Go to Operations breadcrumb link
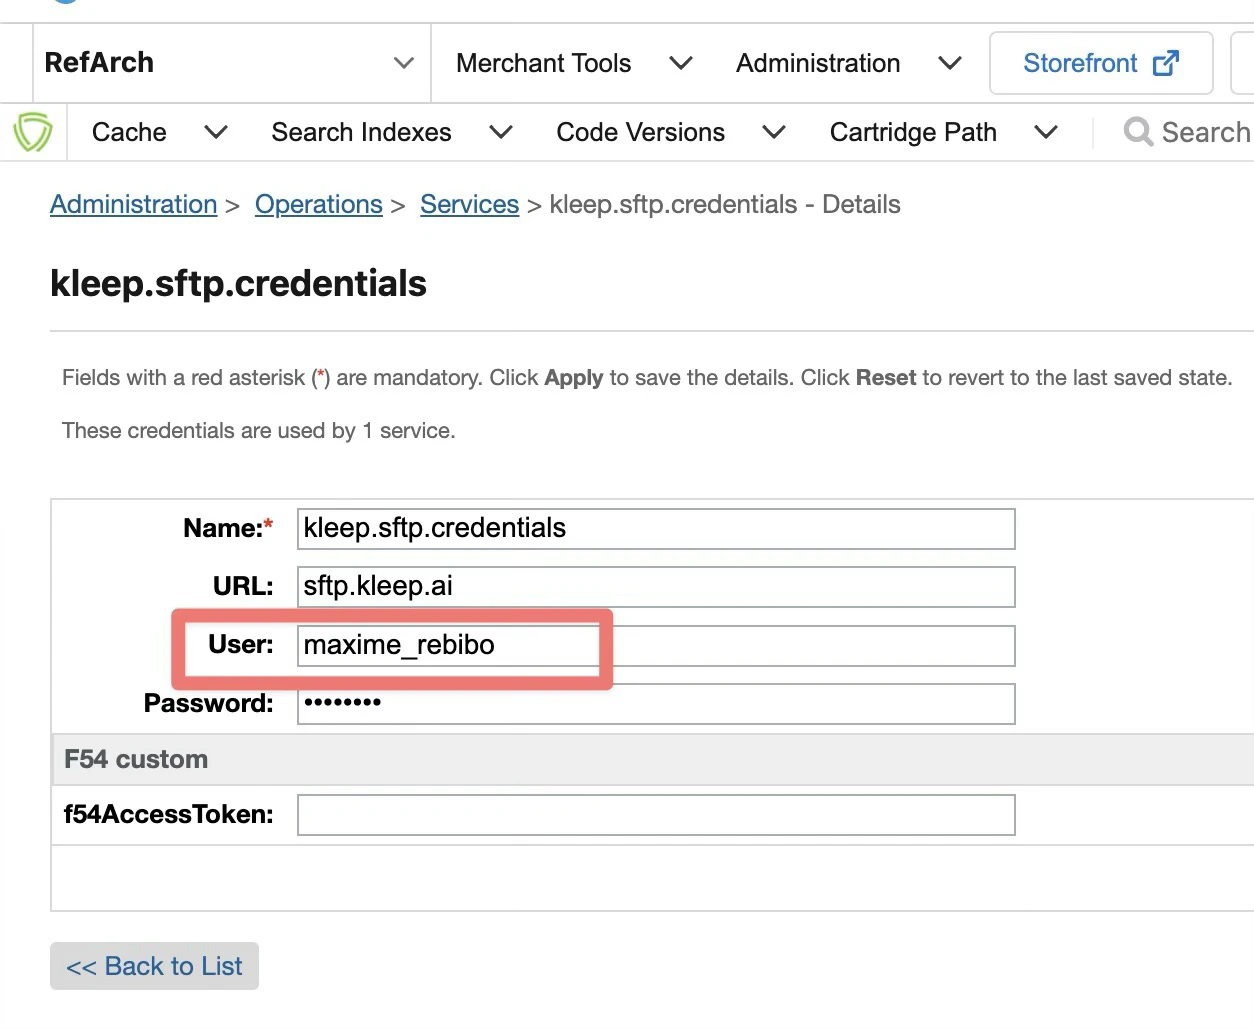 click(318, 204)
